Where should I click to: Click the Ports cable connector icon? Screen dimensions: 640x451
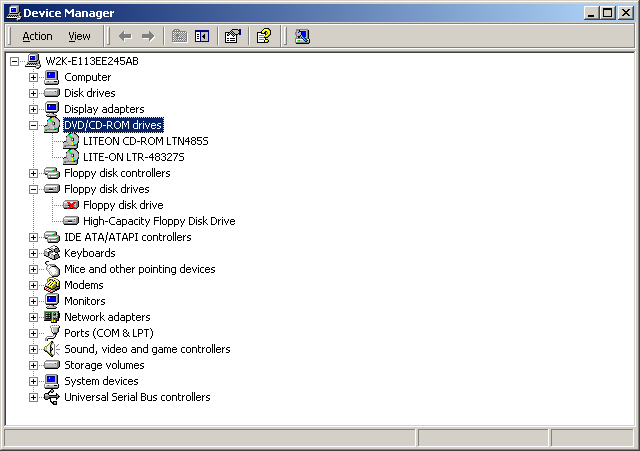[x=52, y=333]
